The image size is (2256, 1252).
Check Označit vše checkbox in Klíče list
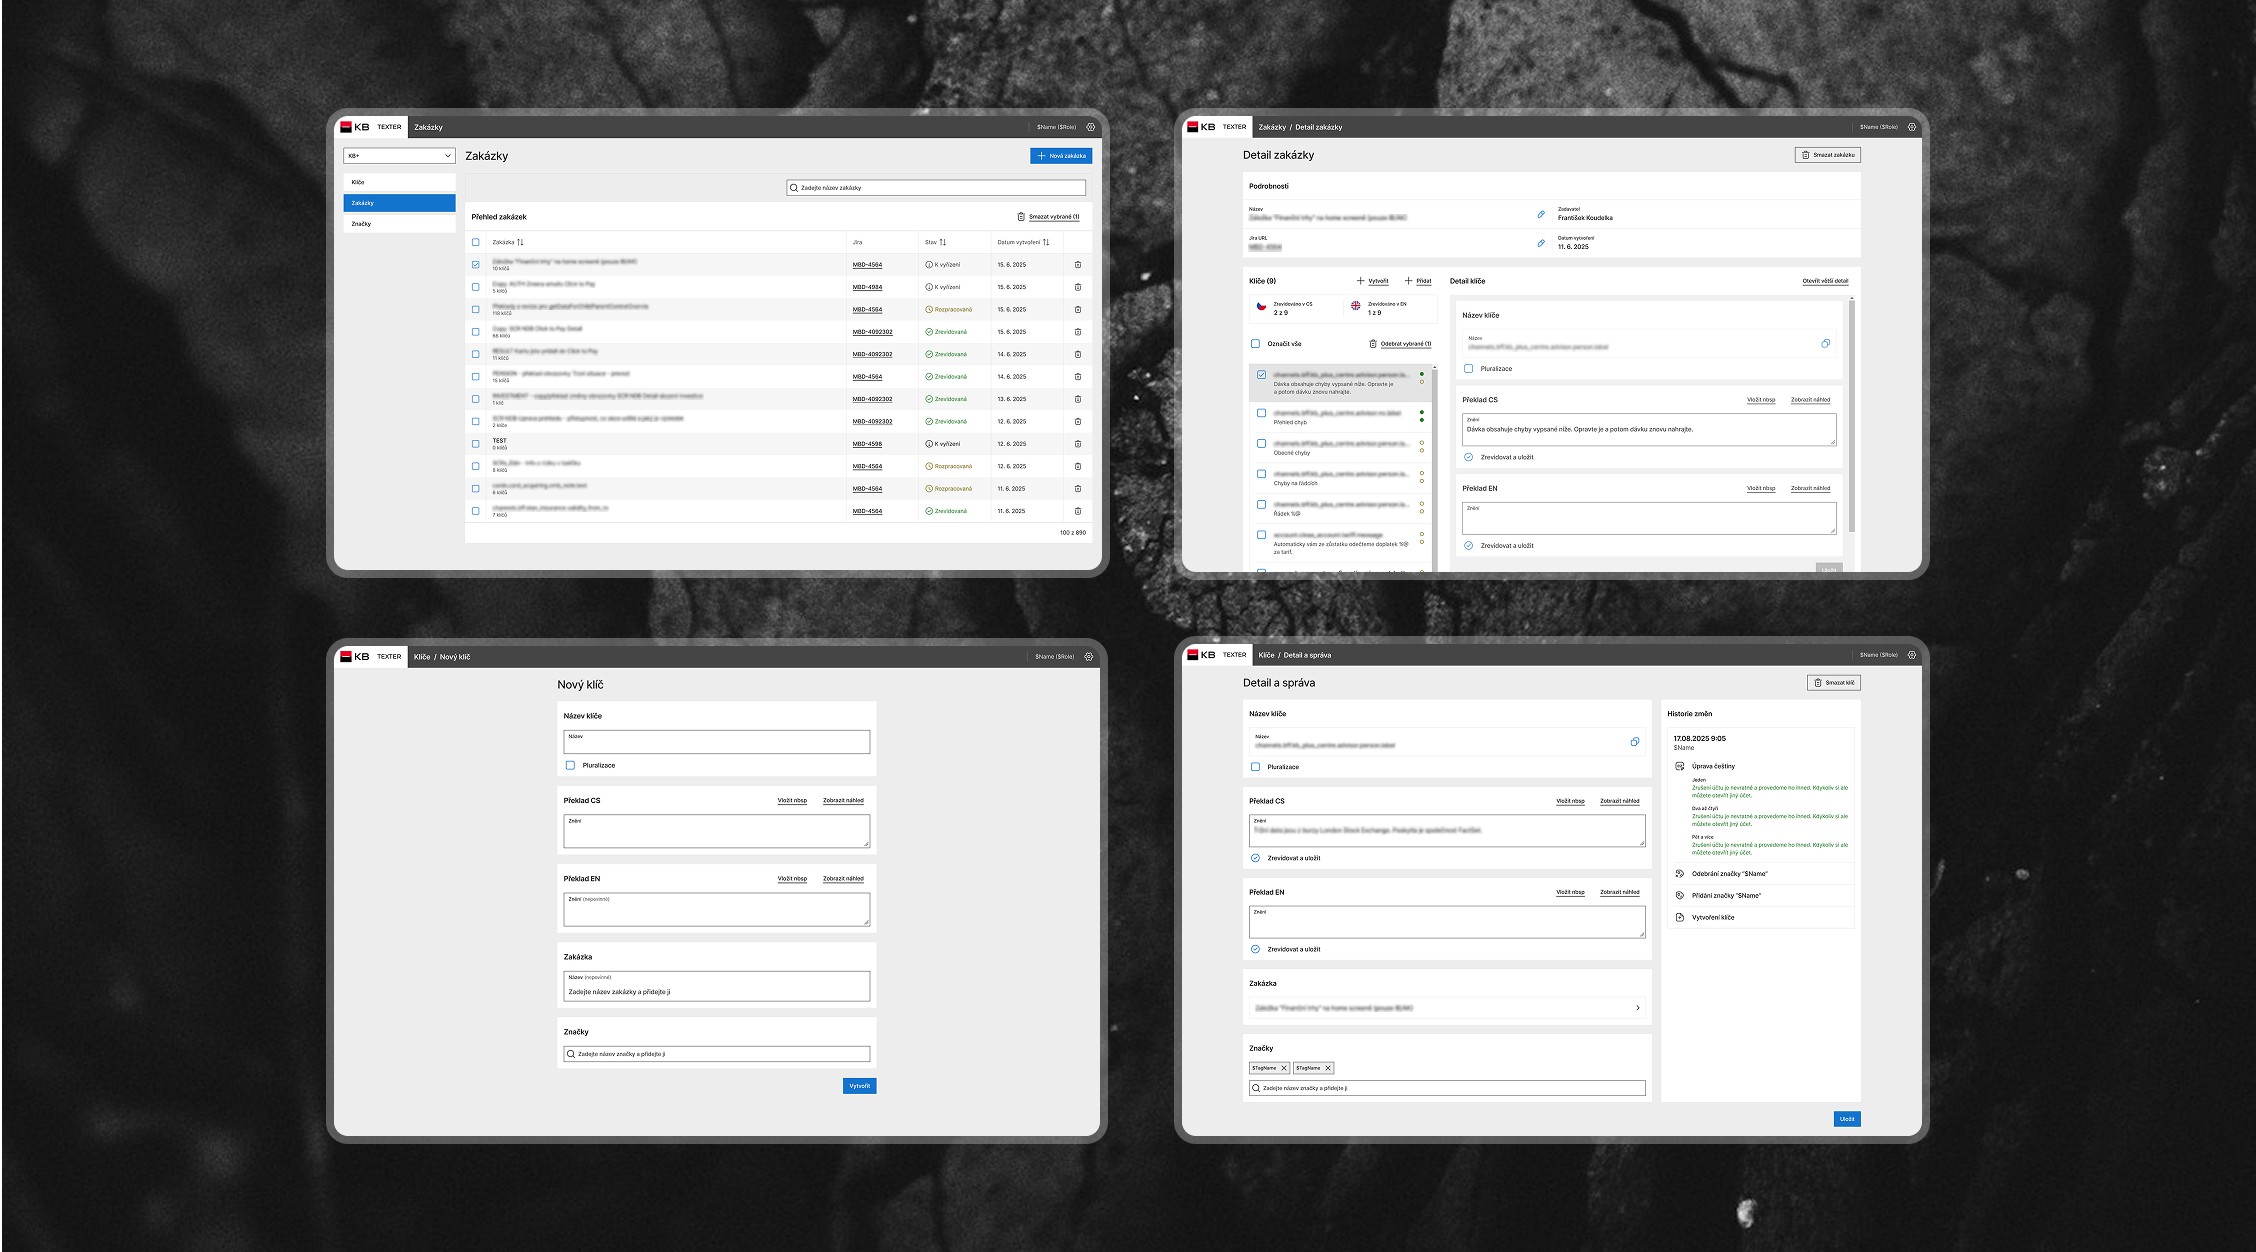tap(1256, 344)
